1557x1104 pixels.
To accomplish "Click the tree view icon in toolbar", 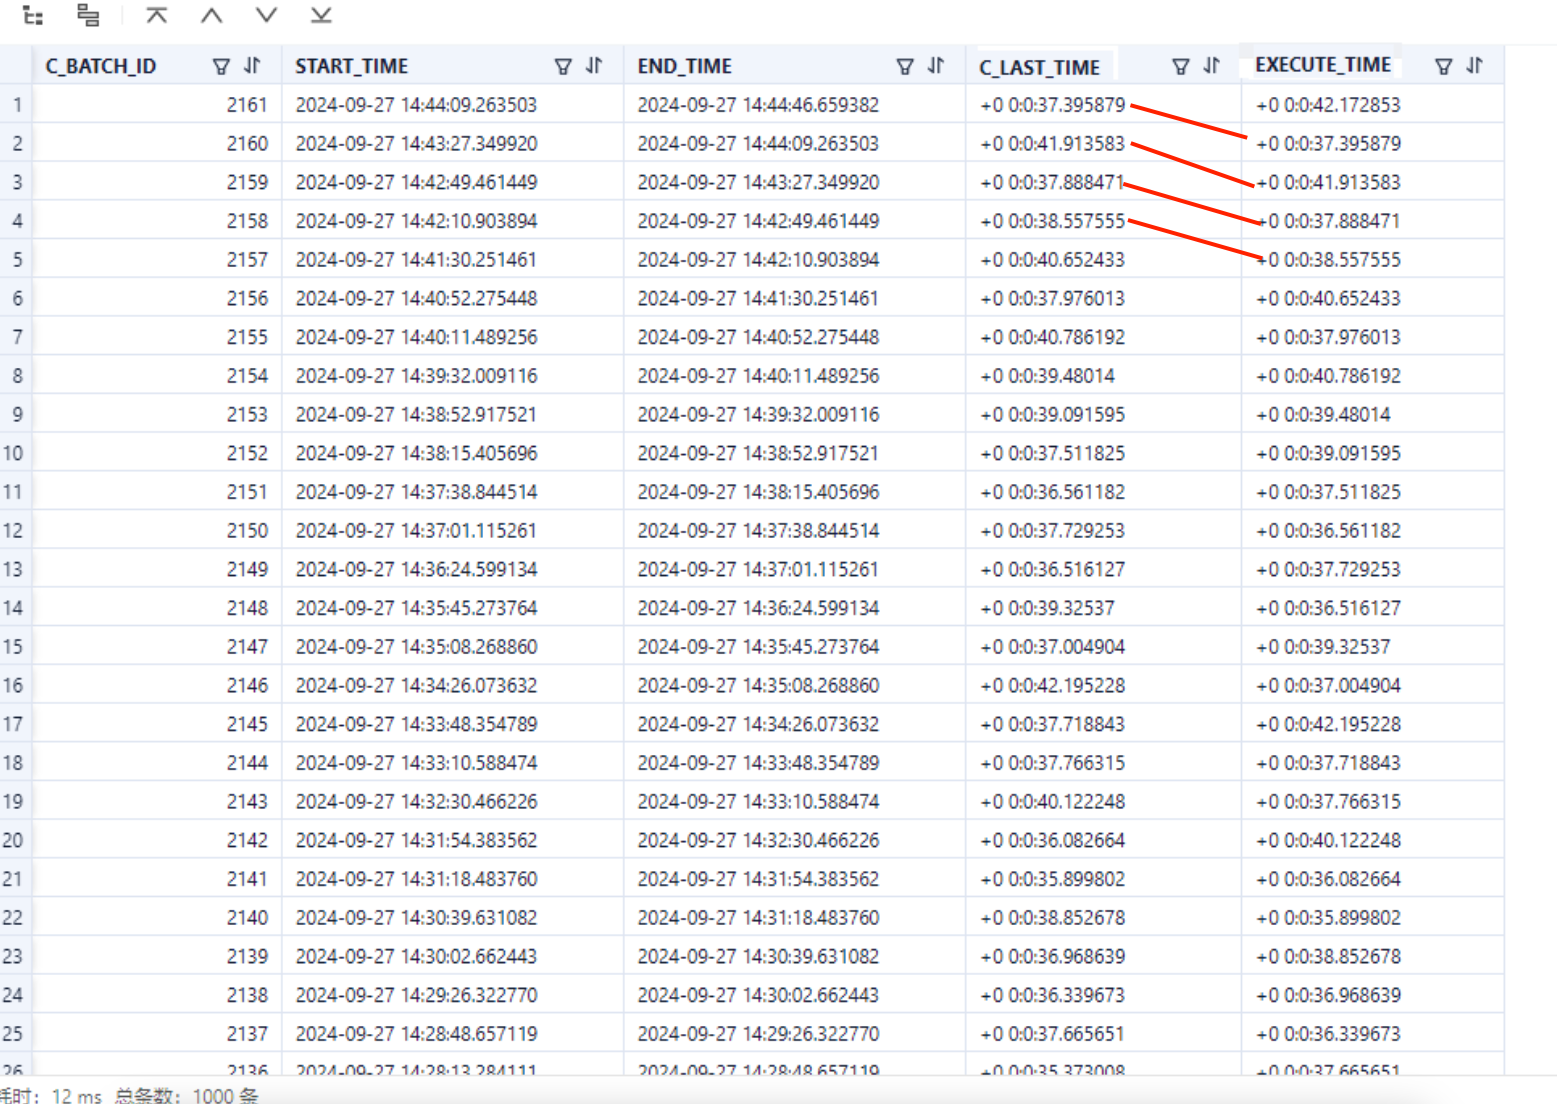I will click(x=33, y=16).
